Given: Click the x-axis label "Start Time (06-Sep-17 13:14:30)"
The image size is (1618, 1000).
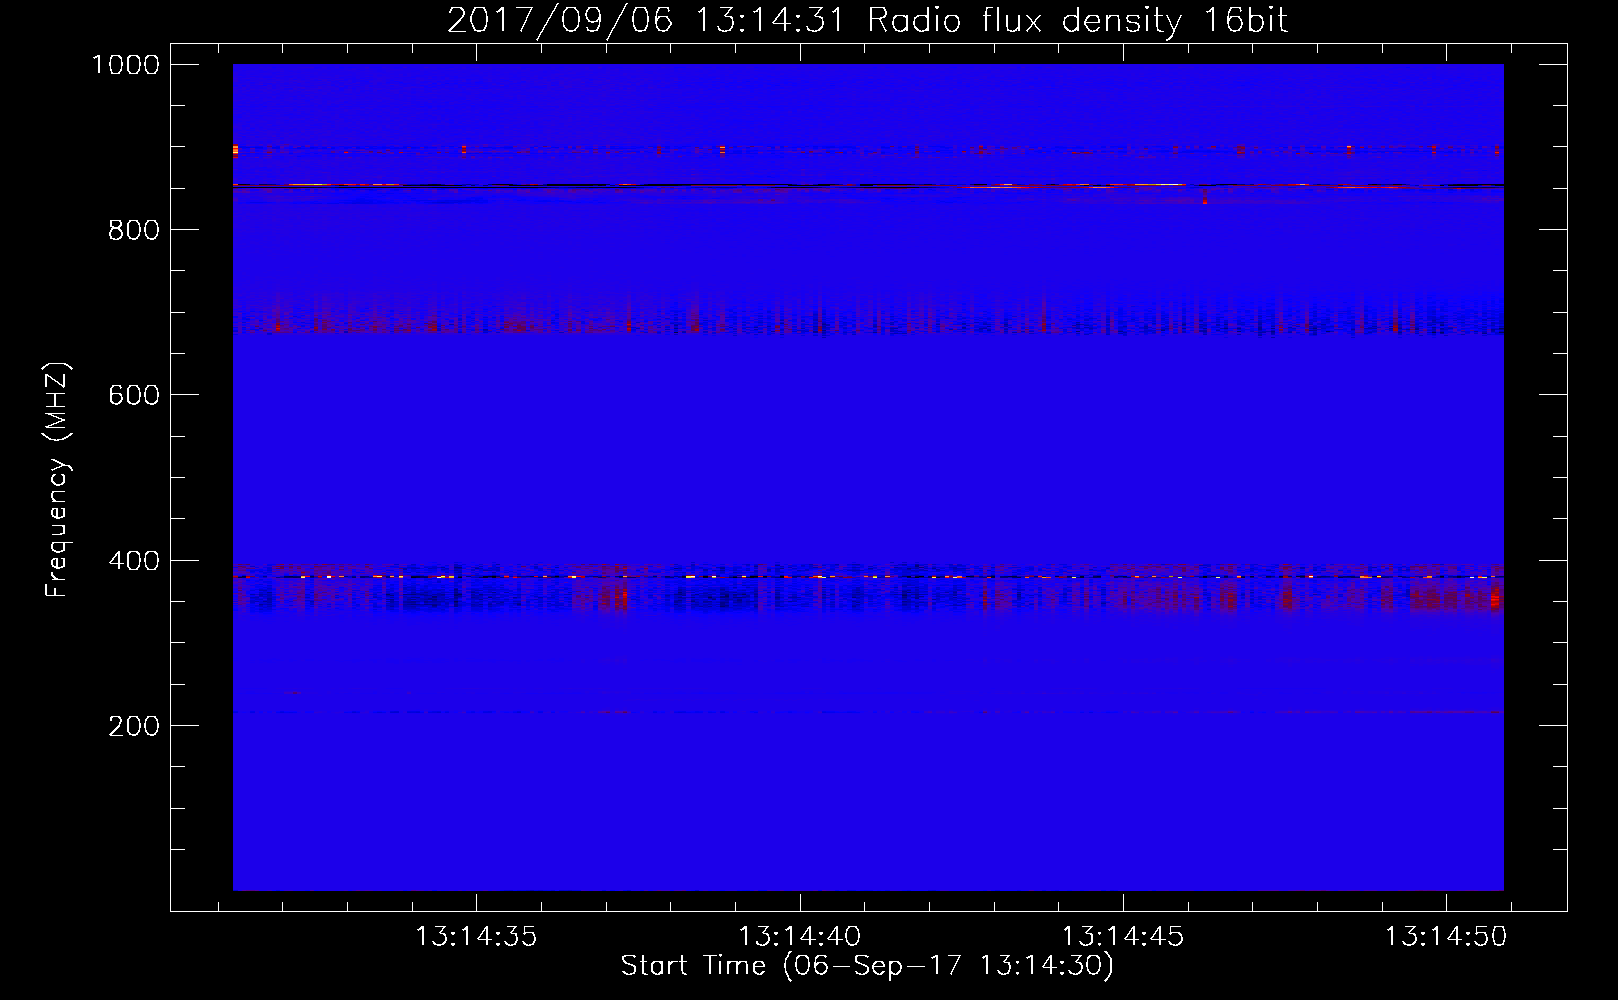Looking at the screenshot, I should (867, 966).
